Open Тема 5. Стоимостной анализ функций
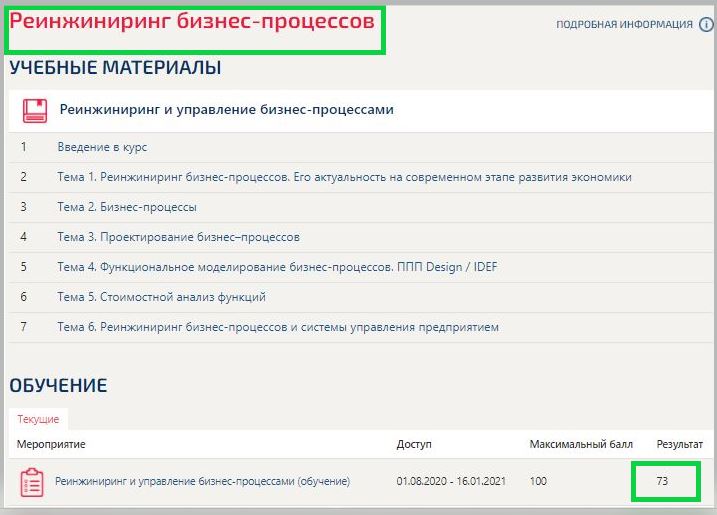 [x=161, y=297]
